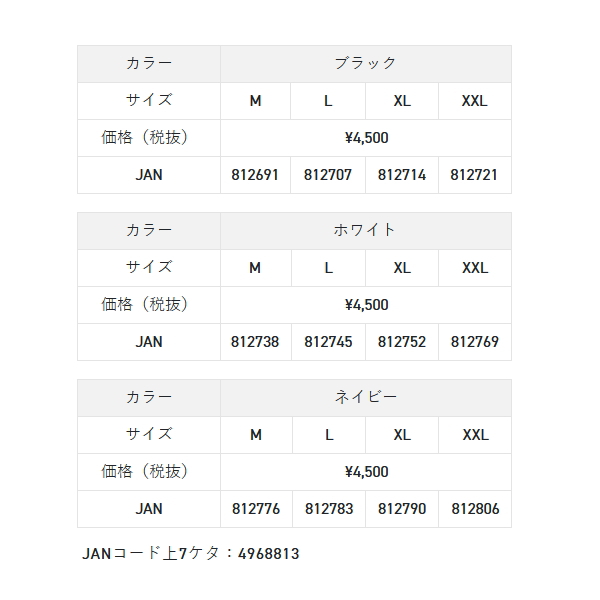Click the ブラック color header cell
This screenshot has width=600, height=600.
(365, 63)
